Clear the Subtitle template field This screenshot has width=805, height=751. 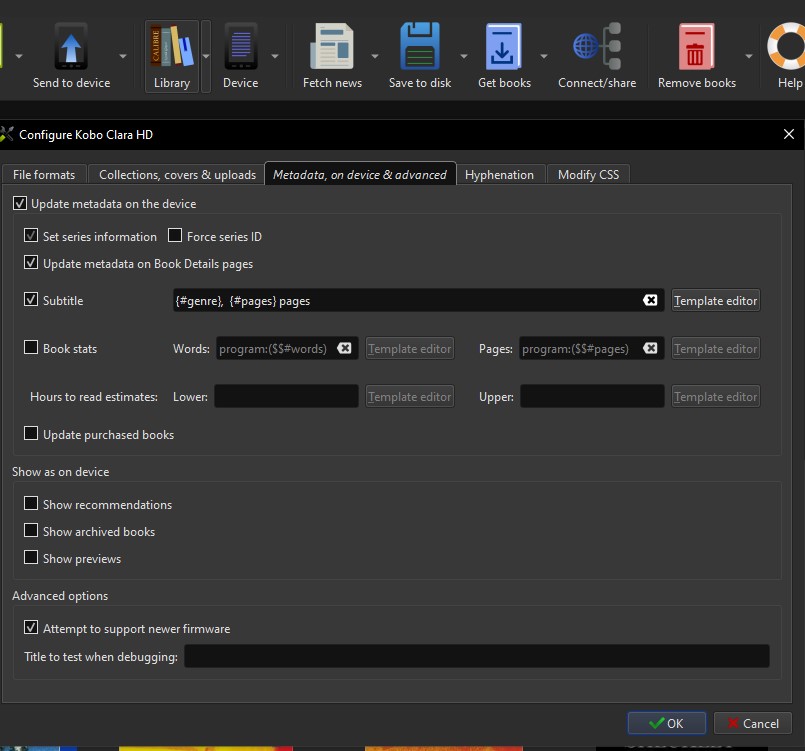(650, 300)
